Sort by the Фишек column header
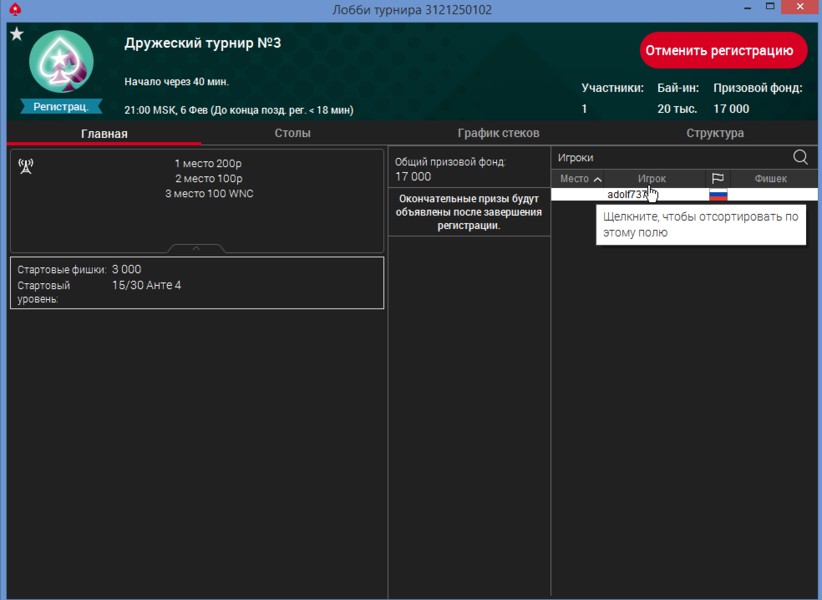822x600 pixels. click(x=770, y=179)
